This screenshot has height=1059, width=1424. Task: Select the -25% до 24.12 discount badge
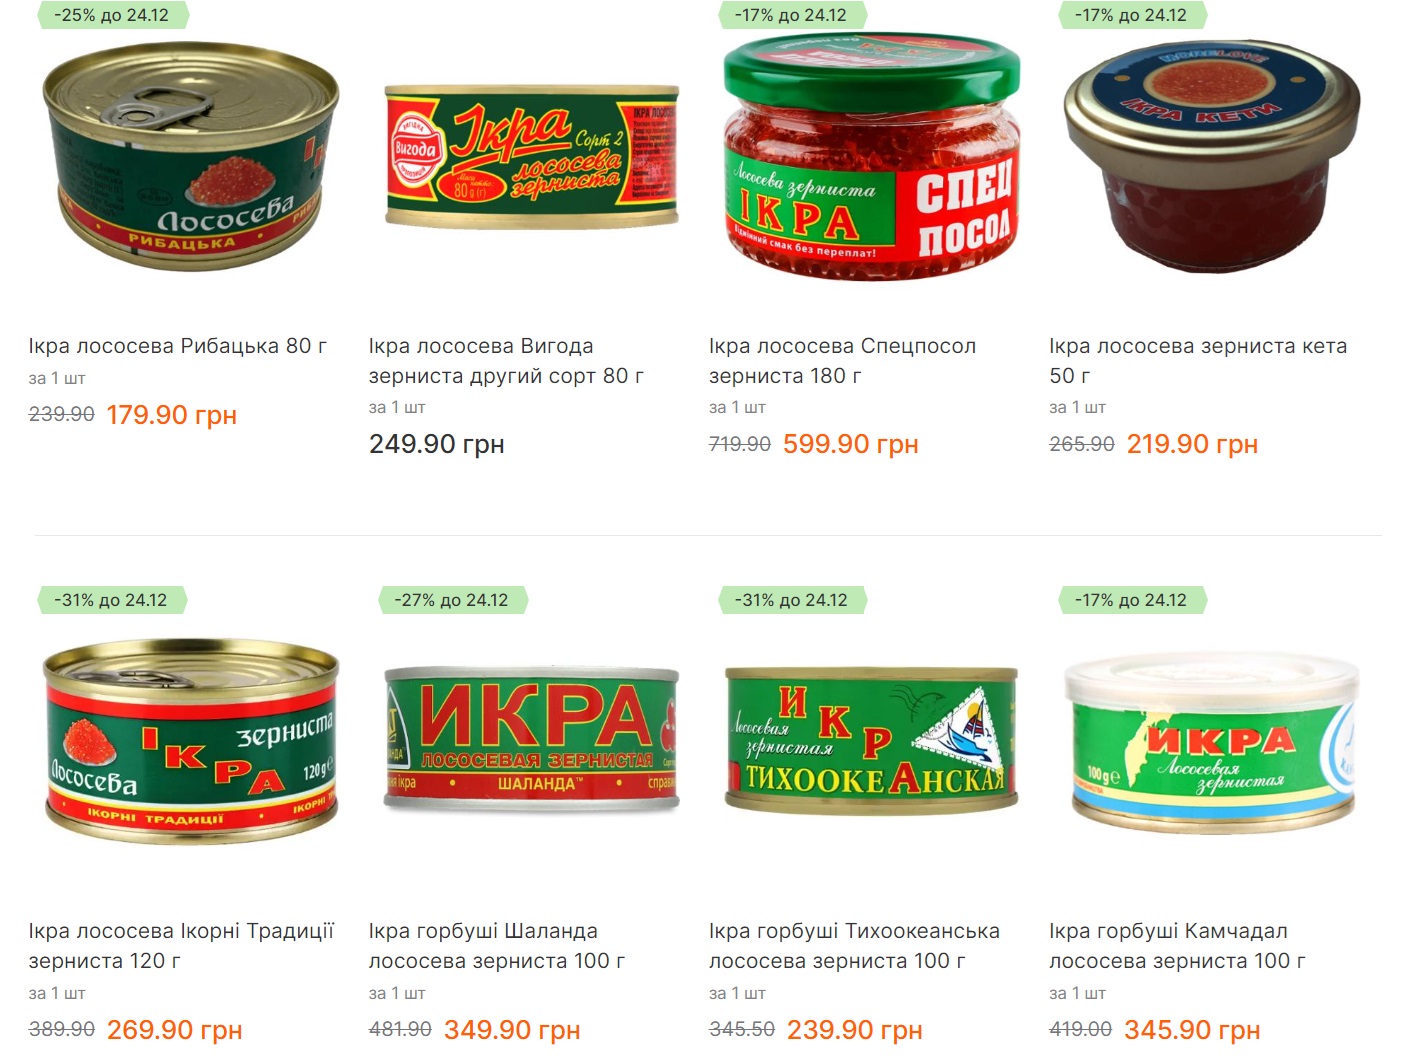[x=112, y=15]
